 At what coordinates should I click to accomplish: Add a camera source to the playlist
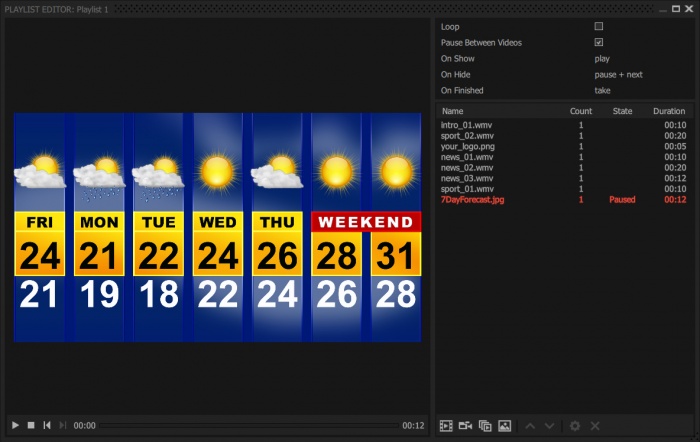click(465, 425)
